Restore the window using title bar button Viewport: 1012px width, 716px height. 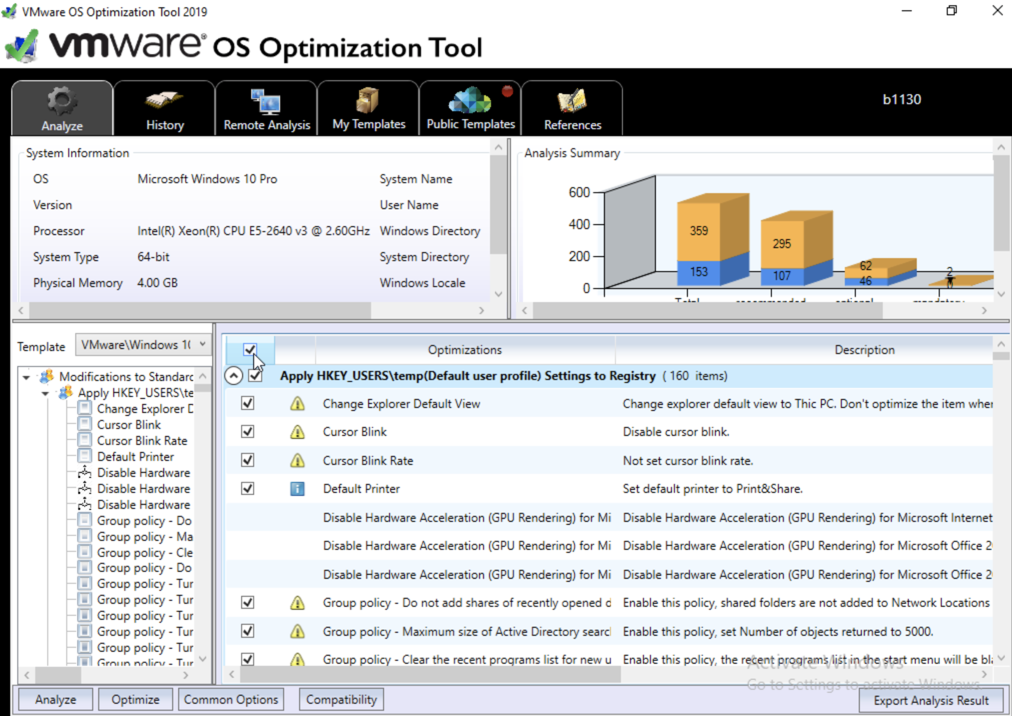951,11
